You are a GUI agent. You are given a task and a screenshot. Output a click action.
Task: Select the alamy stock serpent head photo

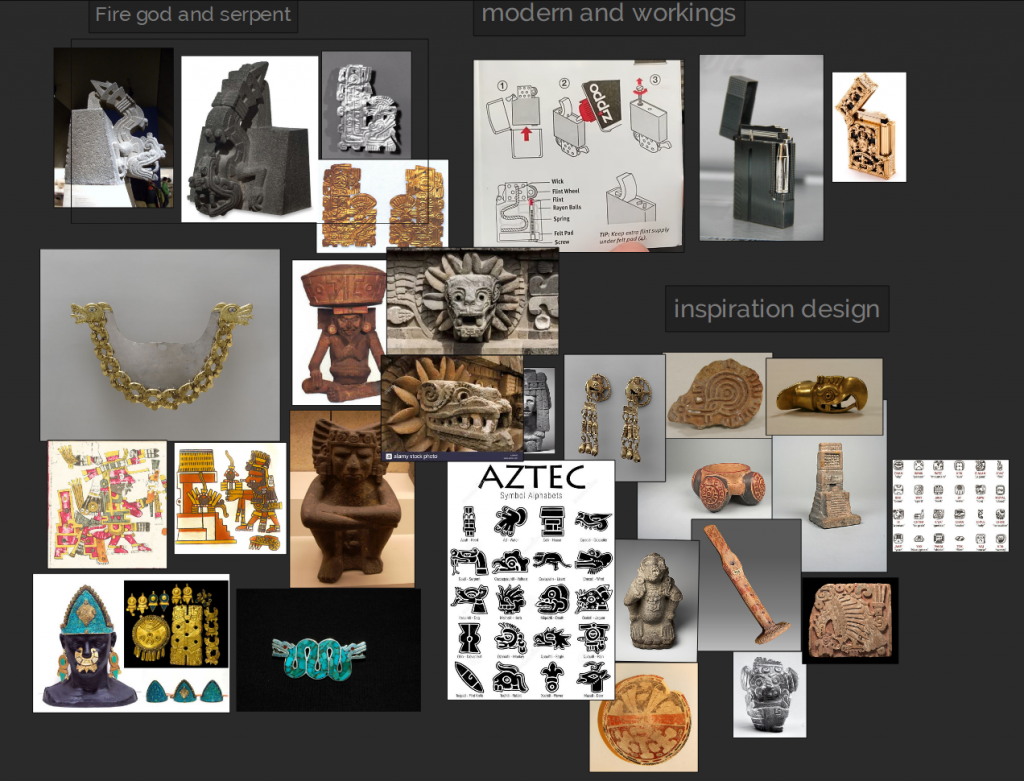(x=452, y=408)
